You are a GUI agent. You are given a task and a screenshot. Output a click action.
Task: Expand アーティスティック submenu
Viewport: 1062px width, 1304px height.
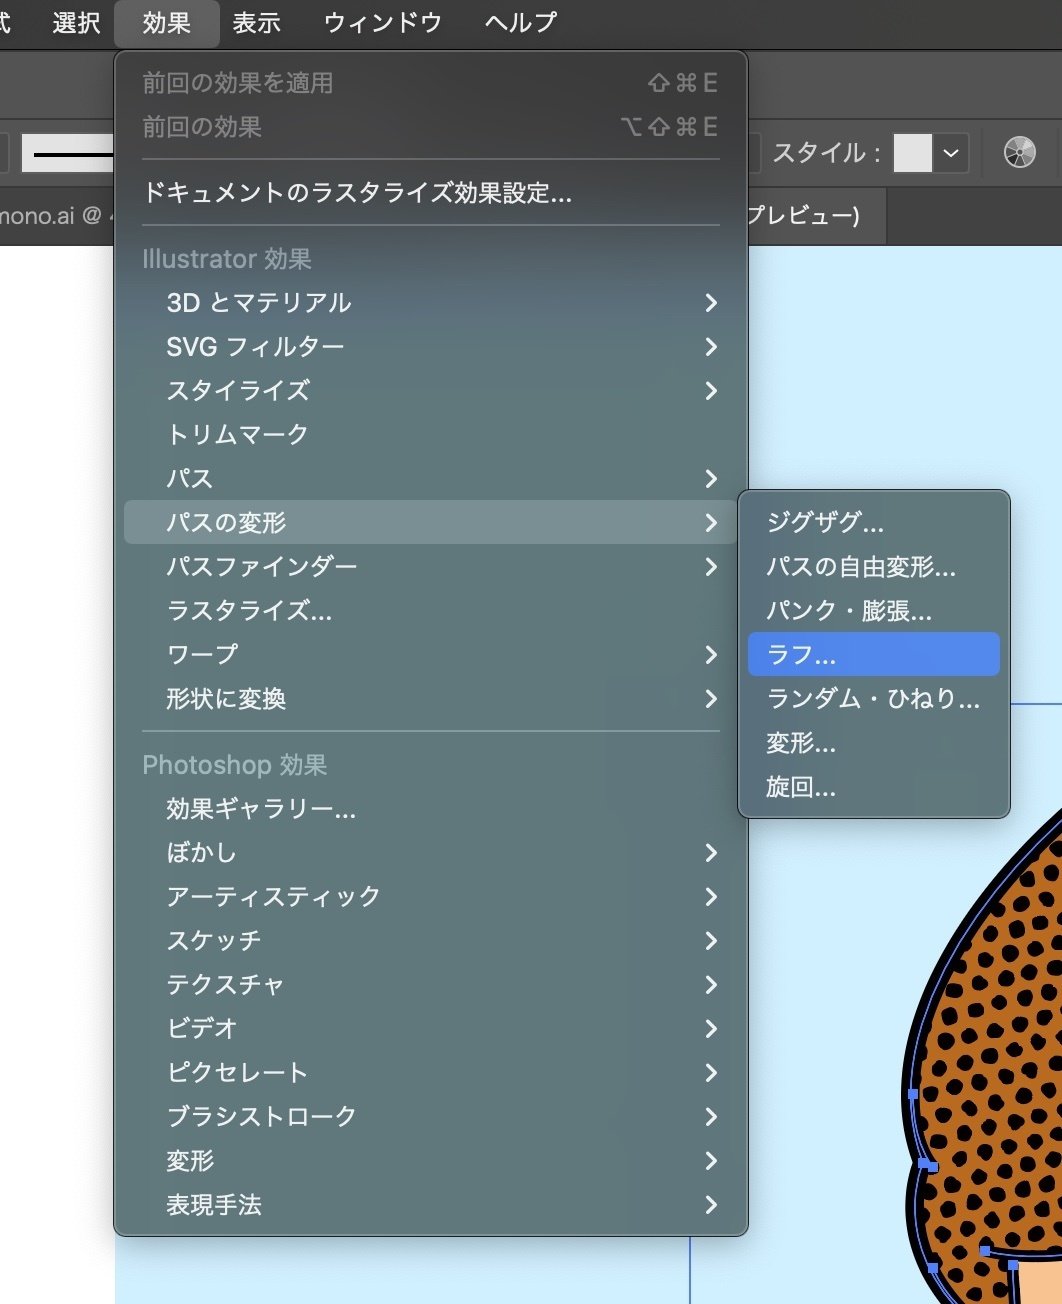(431, 896)
